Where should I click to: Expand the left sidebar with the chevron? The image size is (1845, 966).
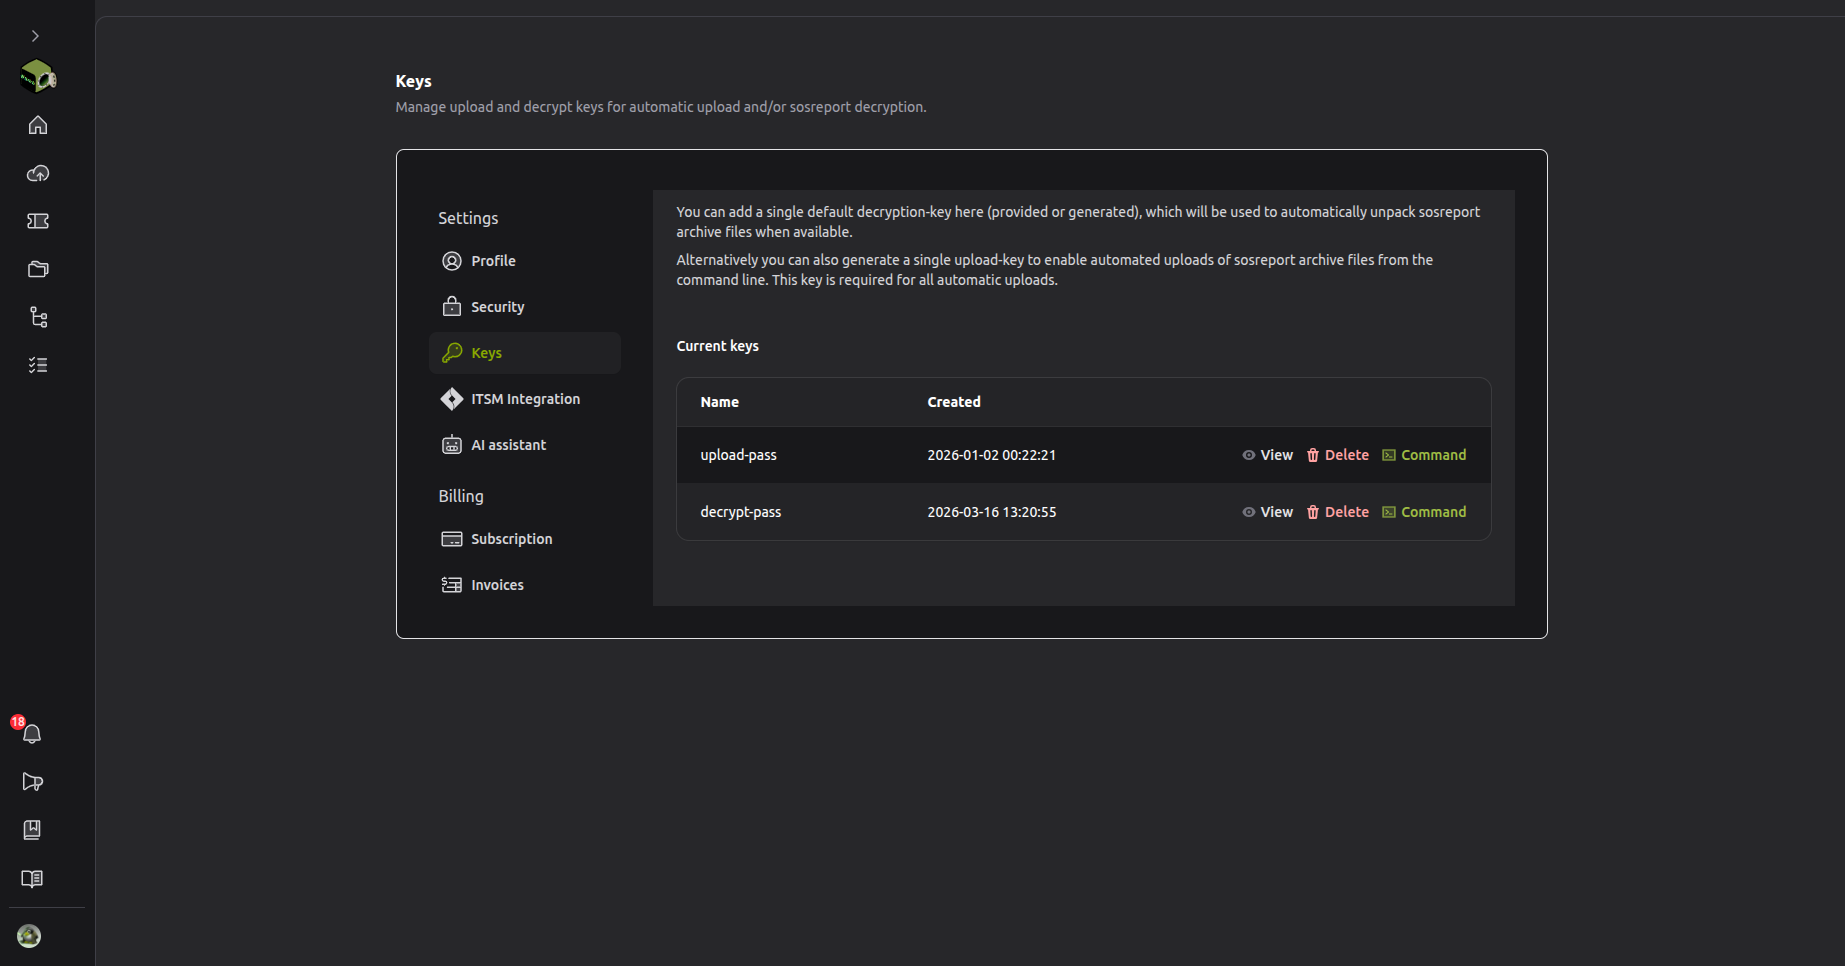tap(35, 36)
